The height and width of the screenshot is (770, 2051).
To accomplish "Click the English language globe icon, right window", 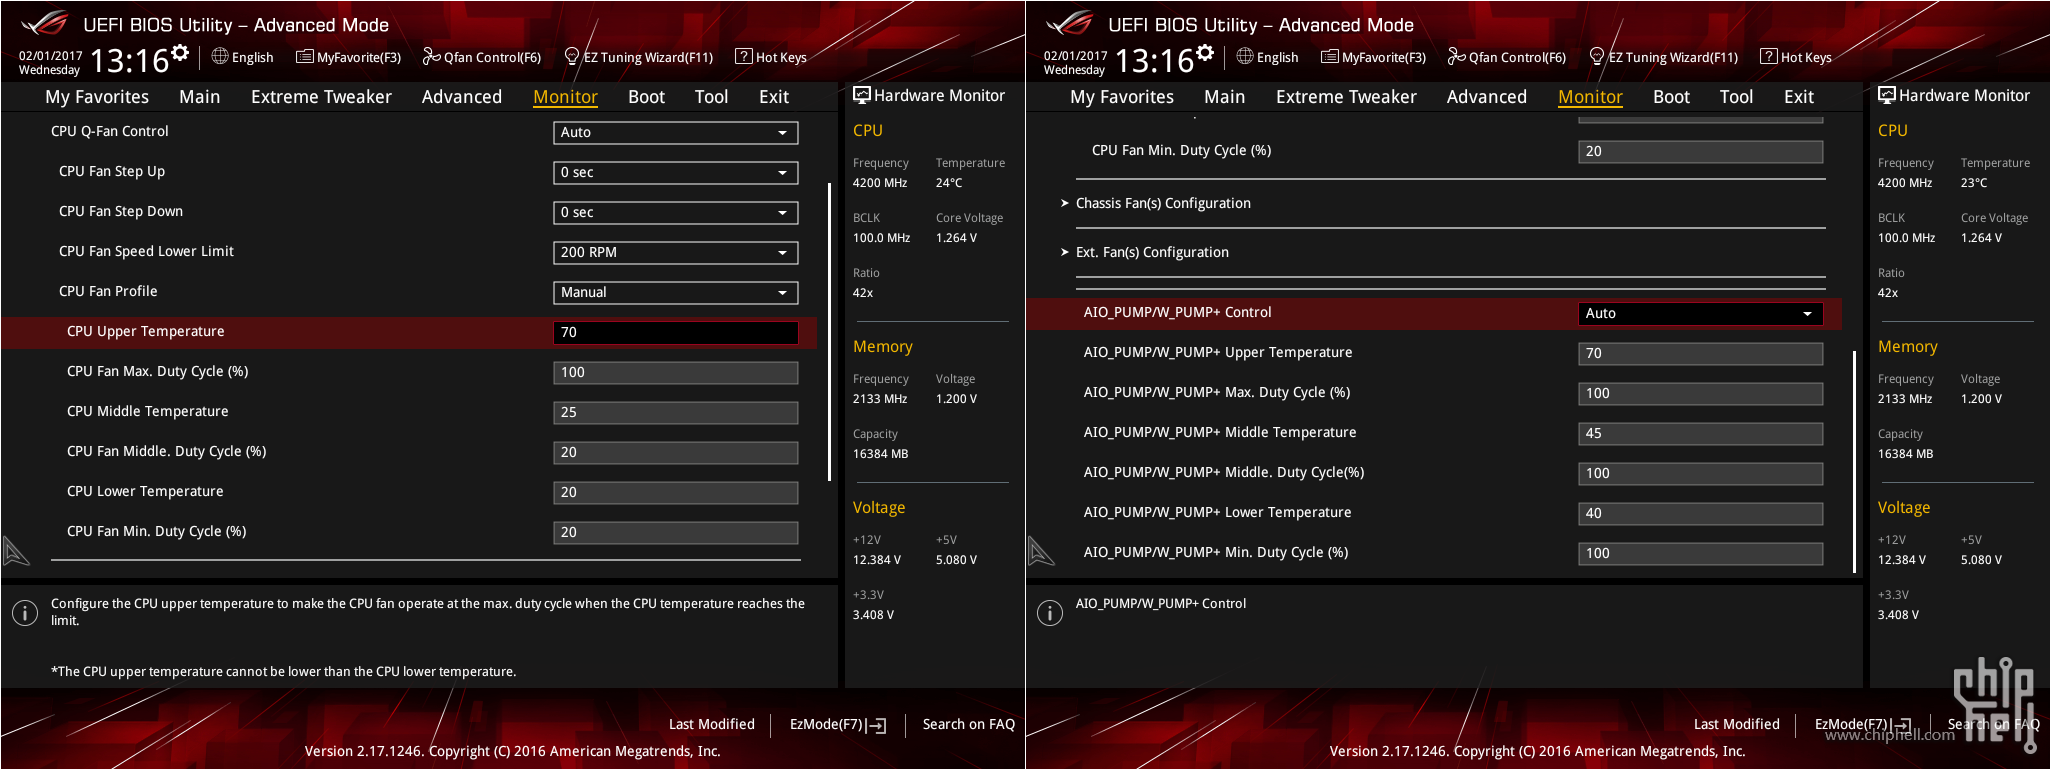I will click(1245, 56).
